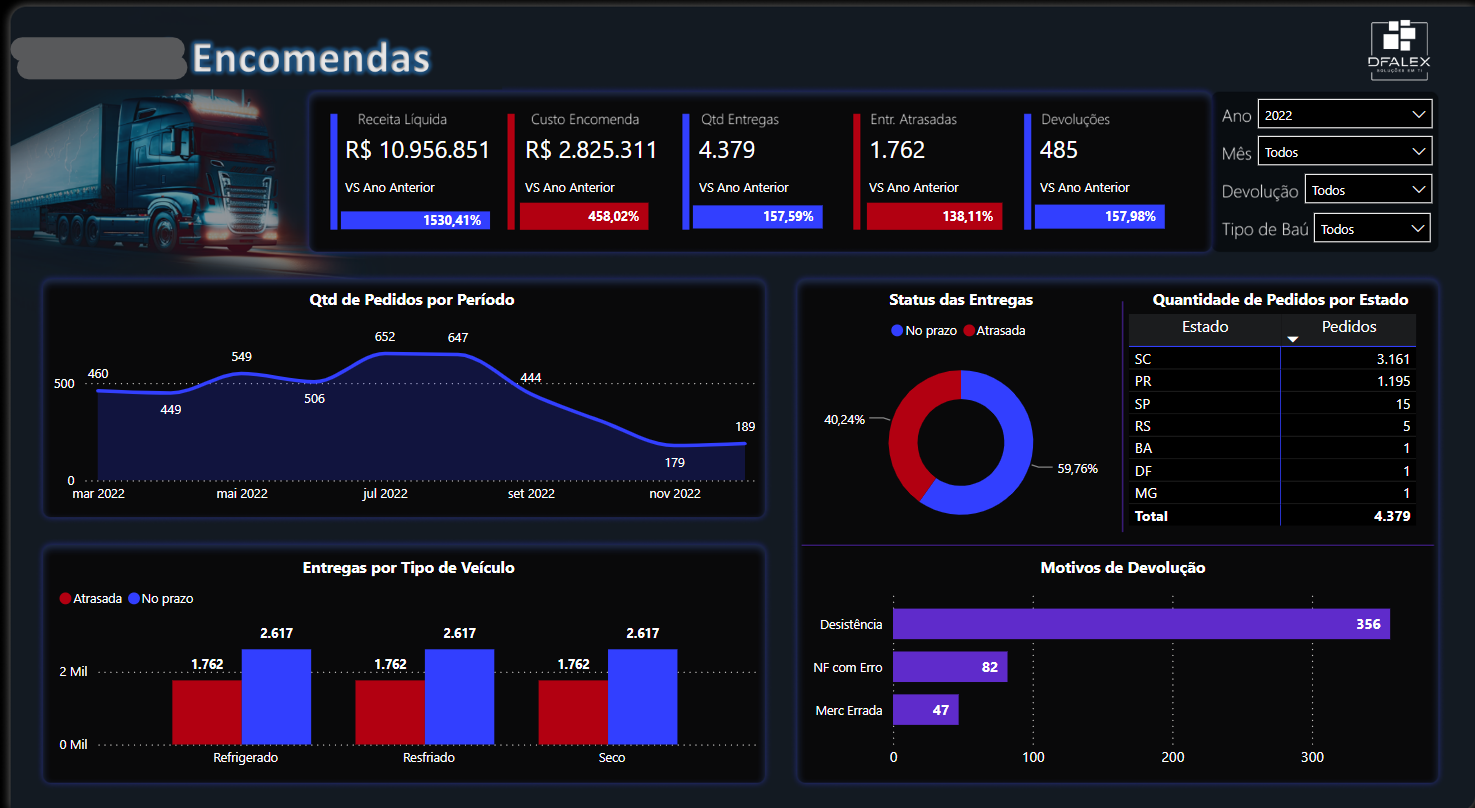Click the 157,98% variation bar
This screenshot has height=808, width=1475.
(1100, 216)
